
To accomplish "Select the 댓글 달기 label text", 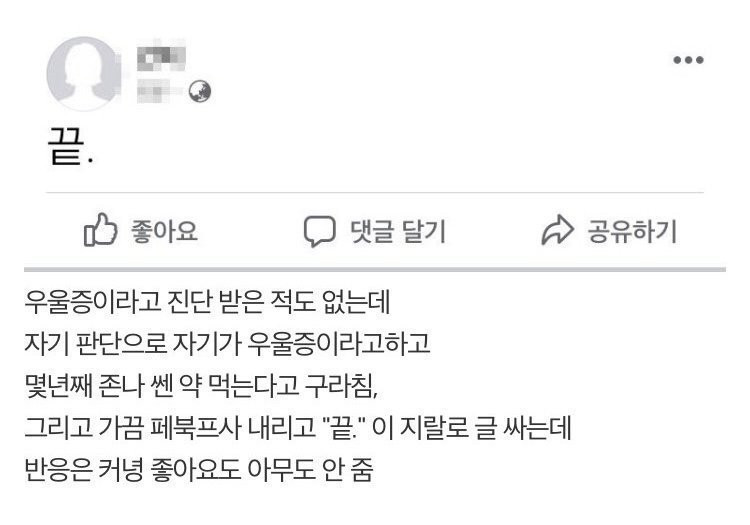I will [x=398, y=231].
